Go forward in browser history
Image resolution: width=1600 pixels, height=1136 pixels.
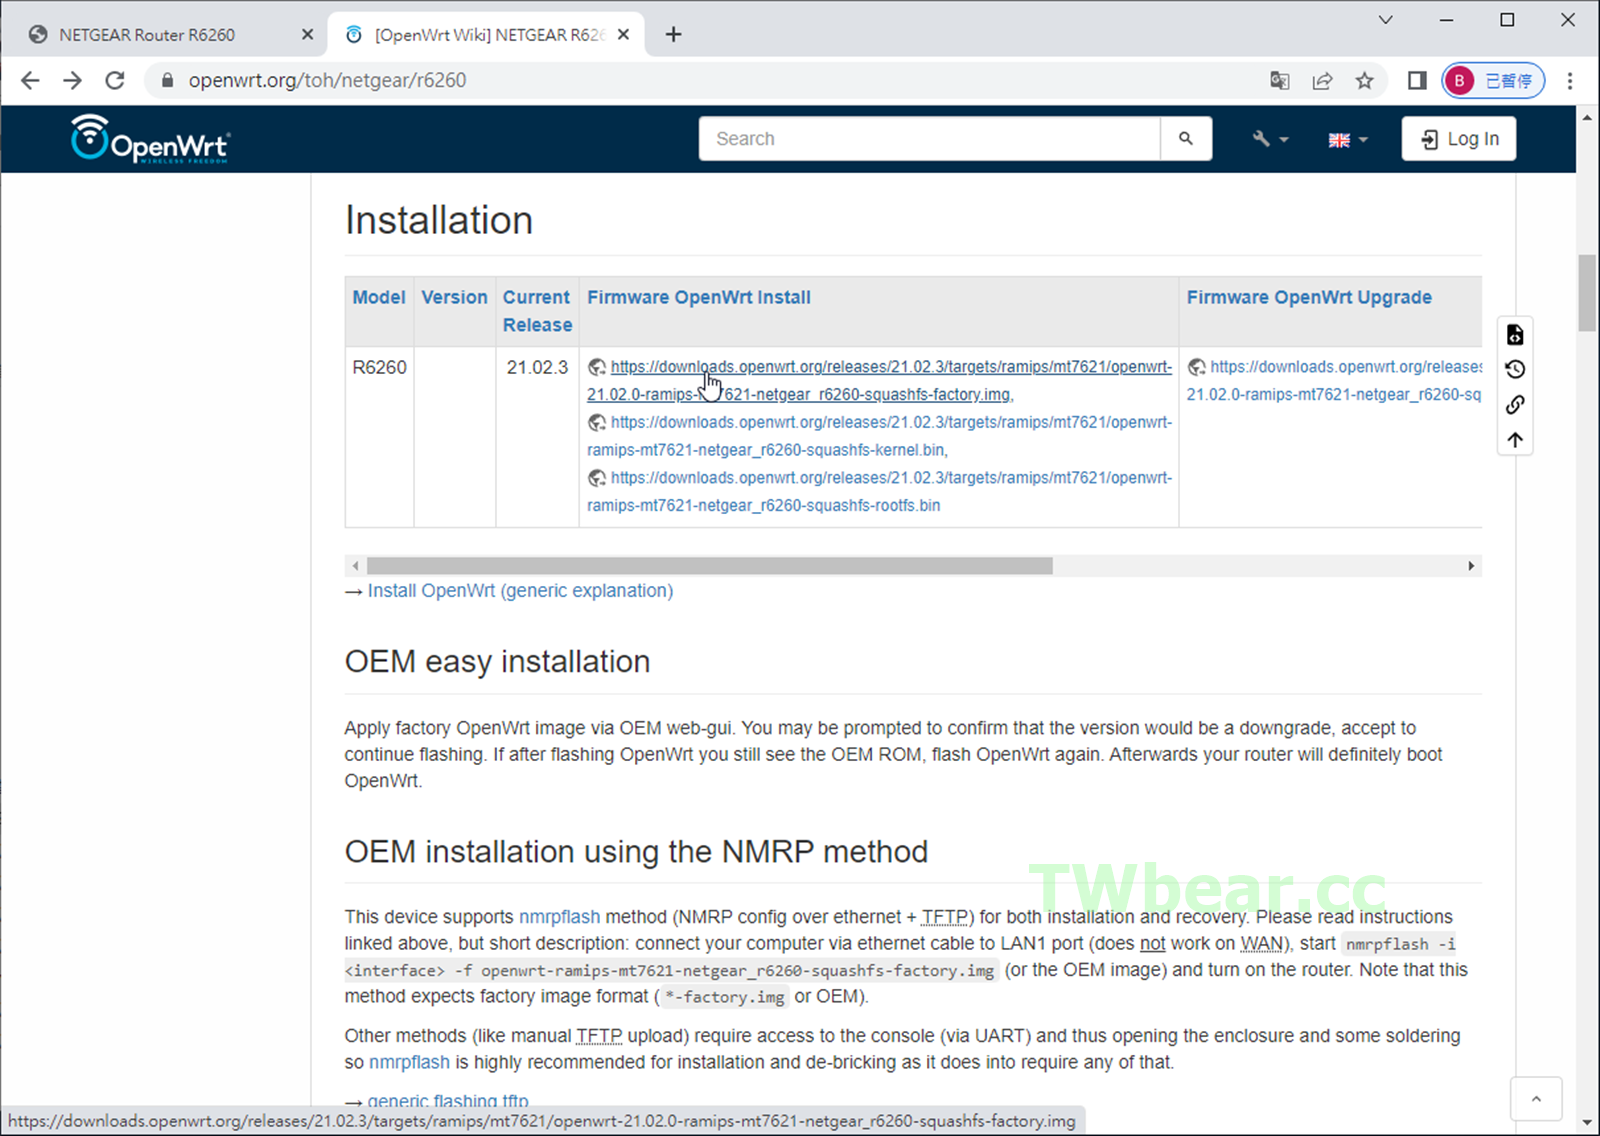coord(72,81)
